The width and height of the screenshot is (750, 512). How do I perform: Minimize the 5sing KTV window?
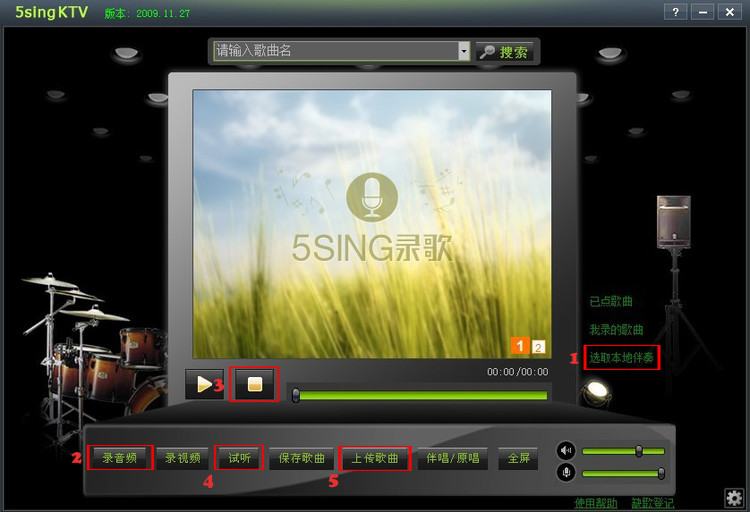click(703, 12)
